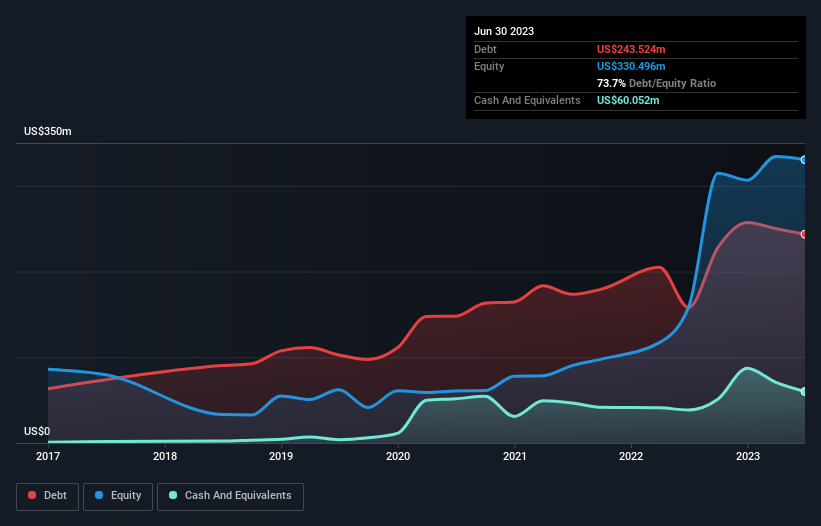This screenshot has width=821, height=526.
Task: Select the Cash endpoint marker on the teal line
Action: coord(804,391)
